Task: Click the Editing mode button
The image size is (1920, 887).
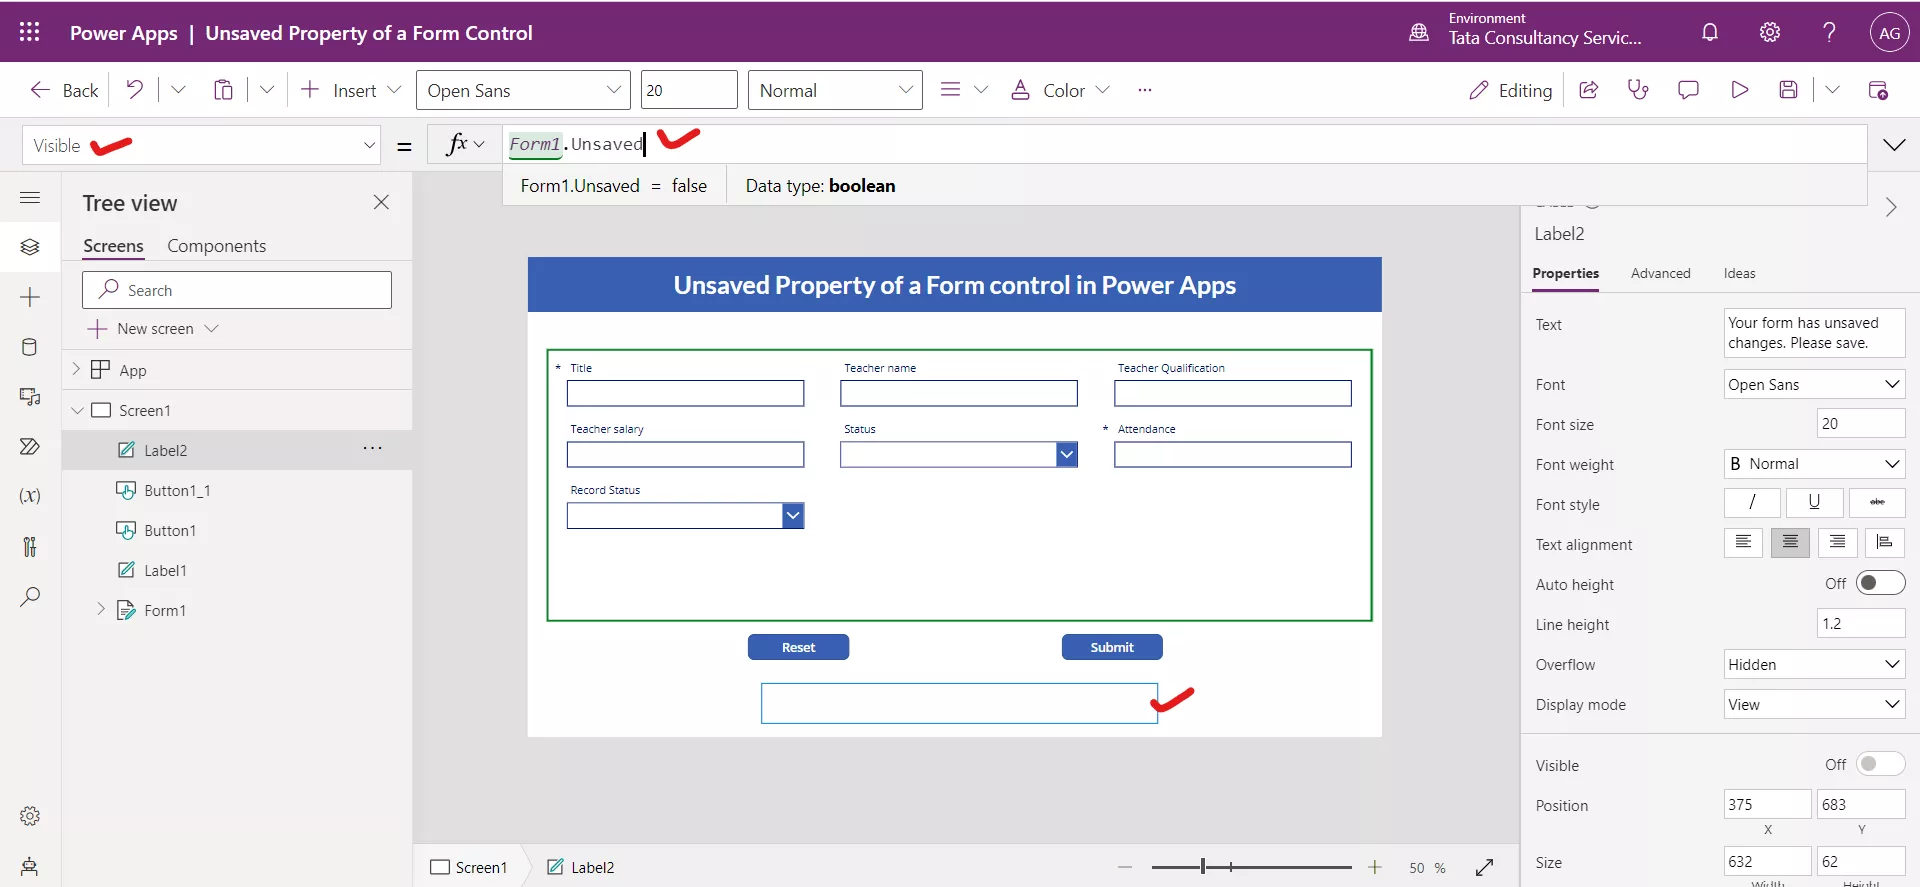Action: [x=1510, y=90]
